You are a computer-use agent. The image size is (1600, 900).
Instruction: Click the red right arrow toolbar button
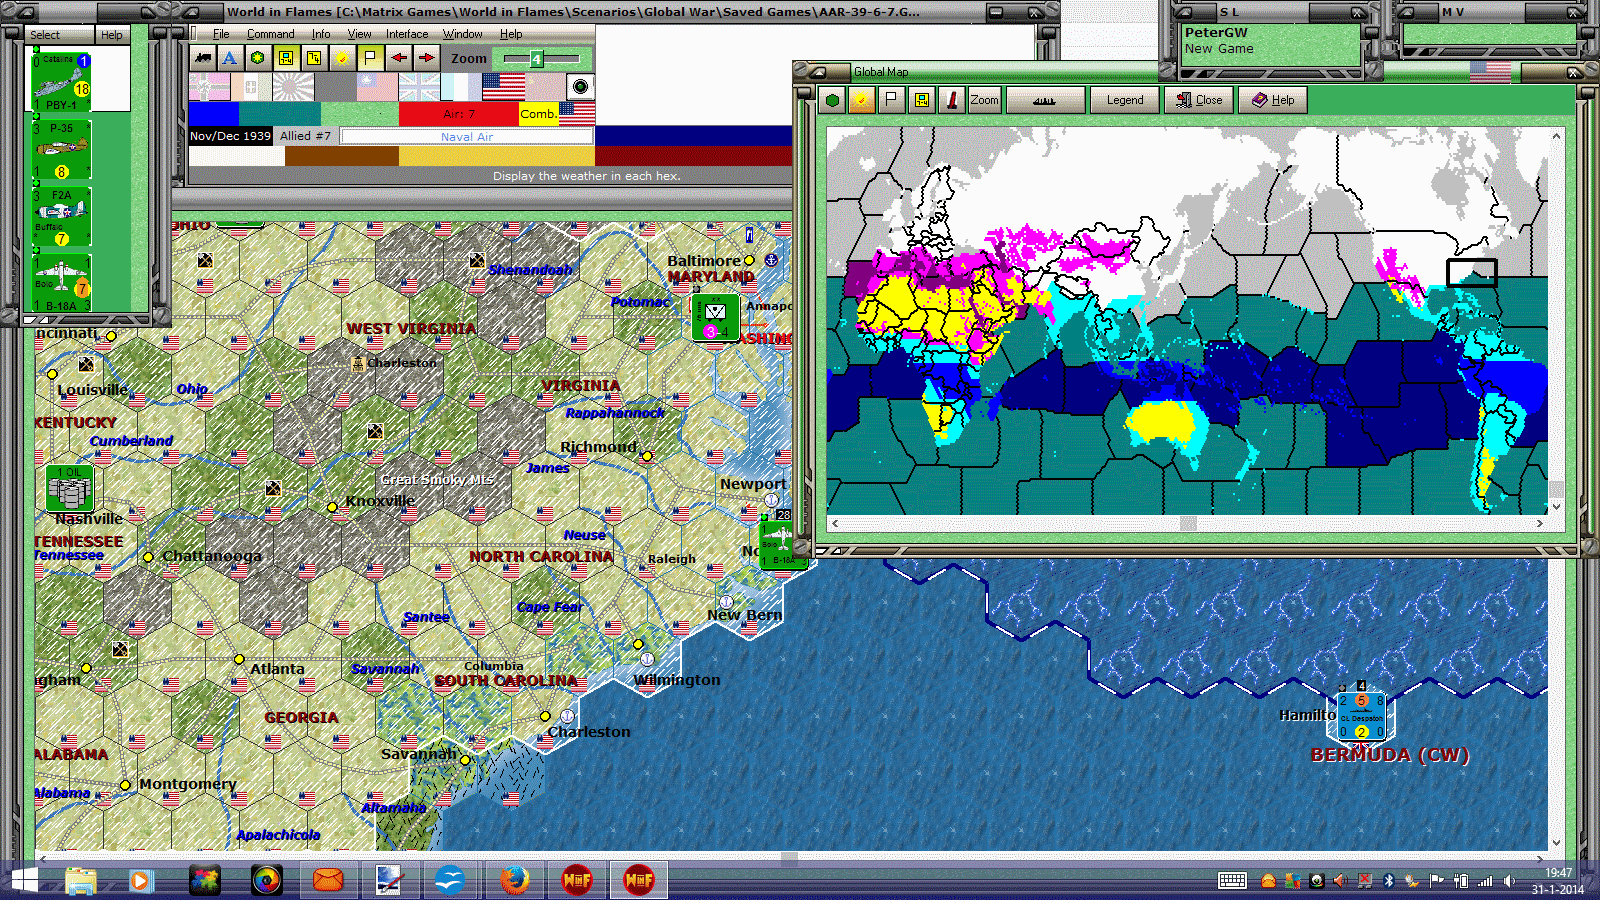[426, 58]
